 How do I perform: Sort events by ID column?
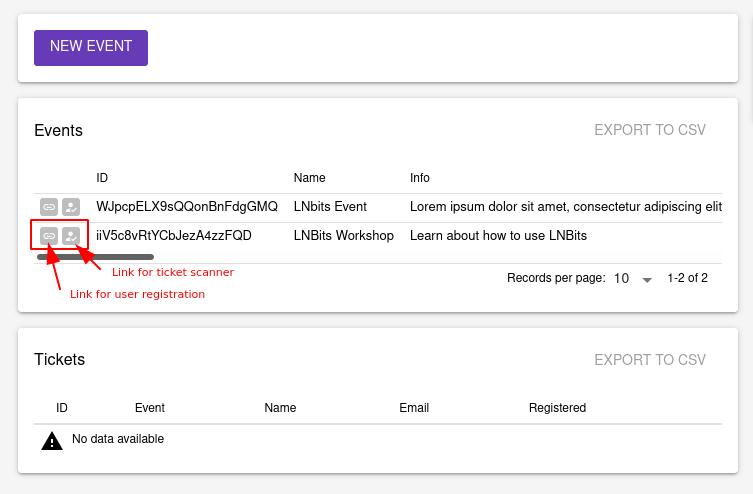click(x=102, y=178)
